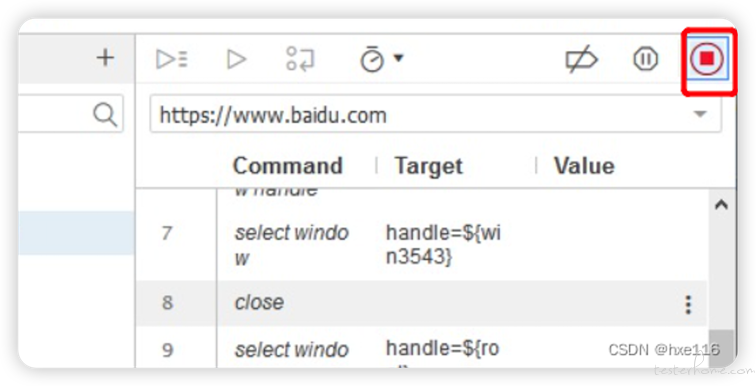Image resolution: width=756 pixels, height=386 pixels.
Task: Click the Value column header
Action: [x=584, y=166]
